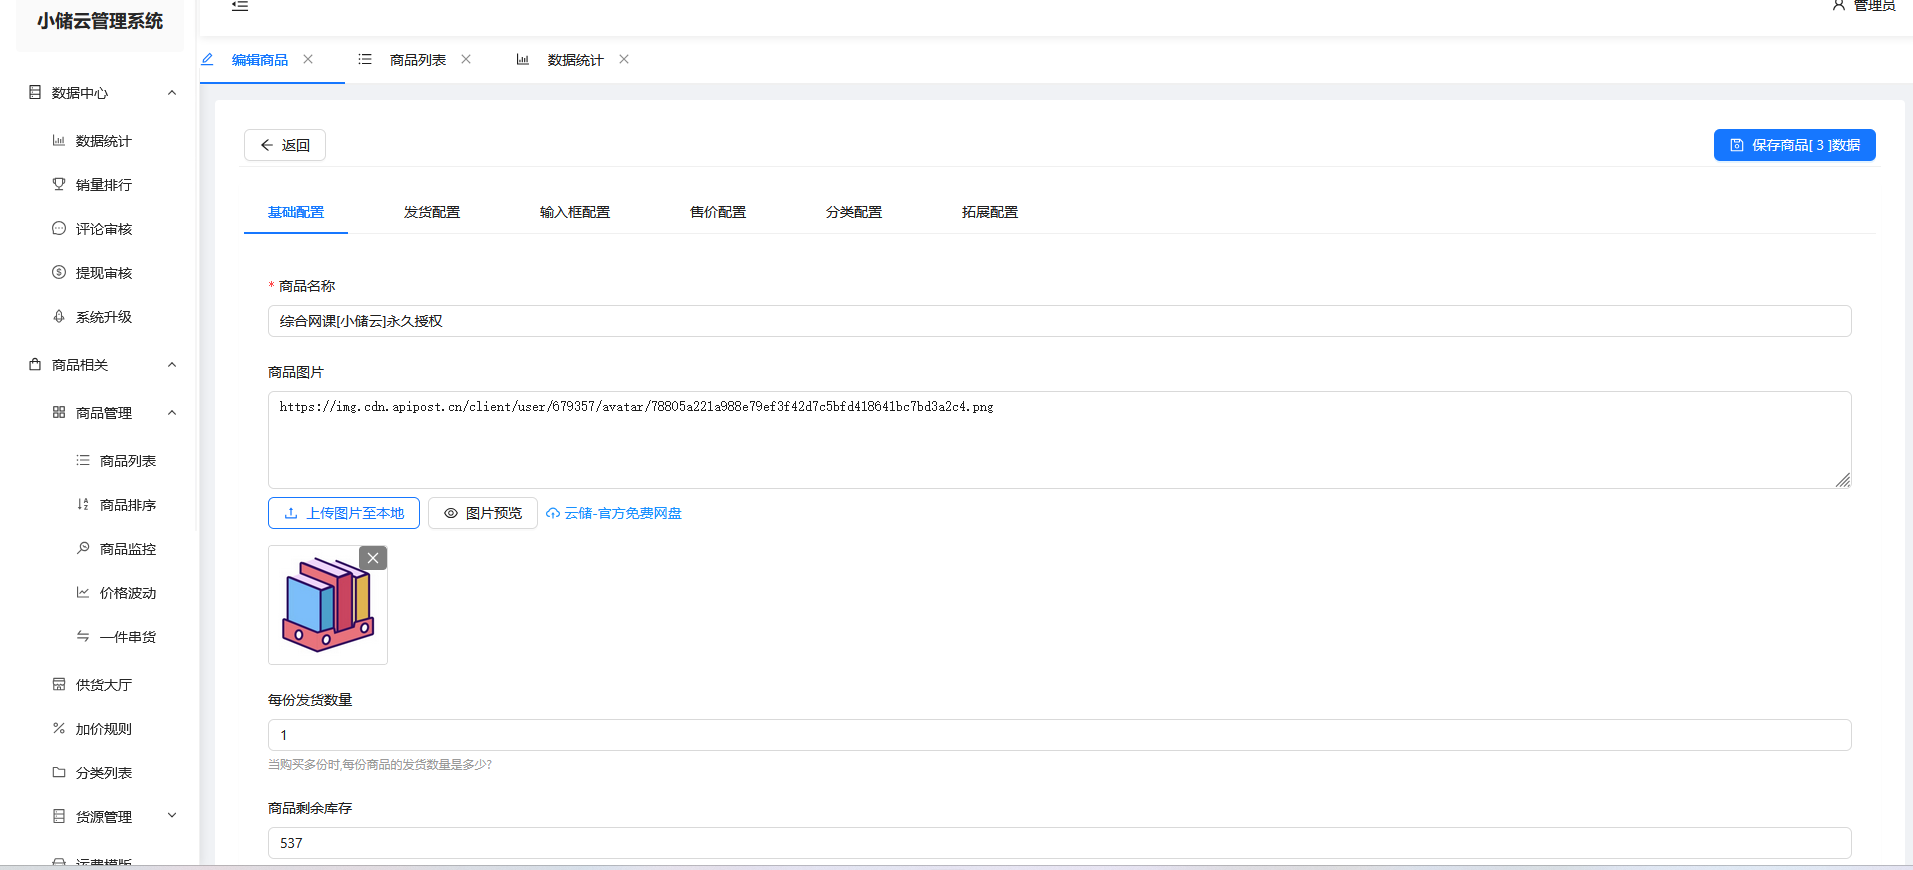Expand the 货源管理 submenu
1913x870 pixels.
172,816
